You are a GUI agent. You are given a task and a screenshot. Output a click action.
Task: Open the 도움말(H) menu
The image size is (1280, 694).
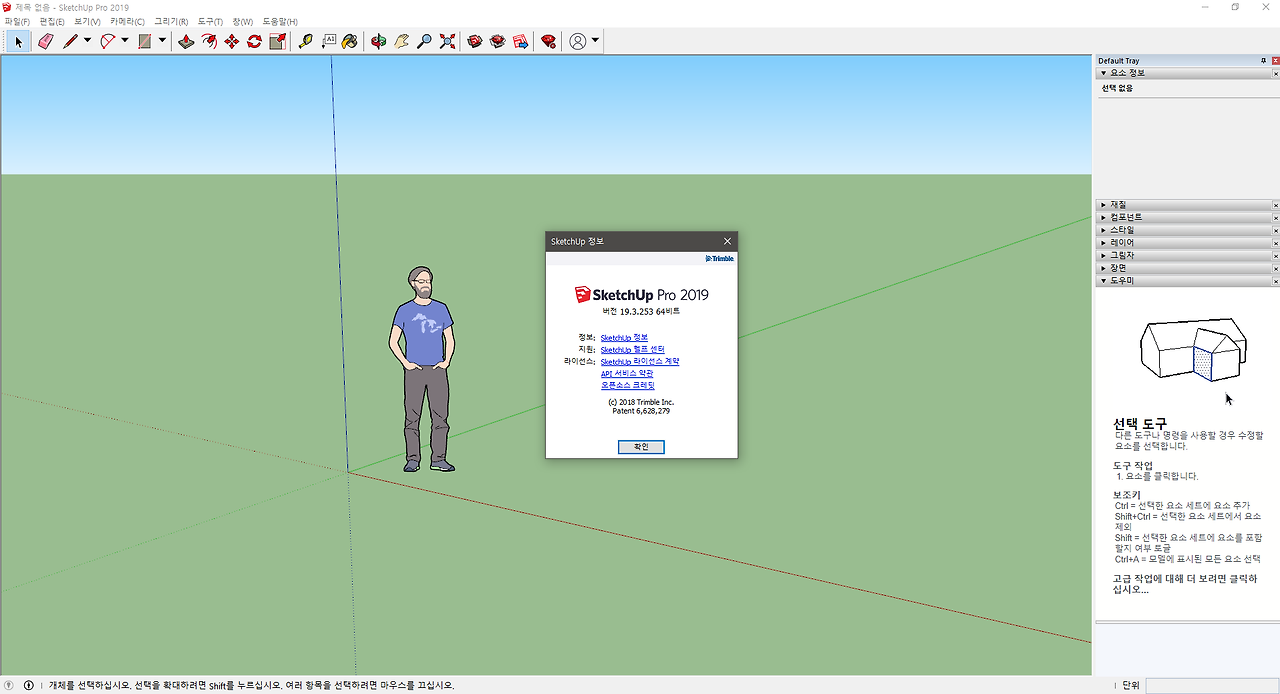(280, 21)
